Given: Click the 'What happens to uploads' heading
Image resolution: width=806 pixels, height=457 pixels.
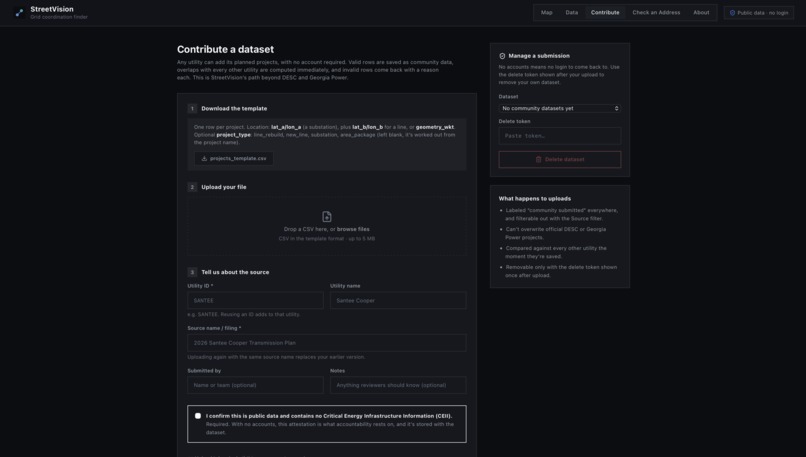Looking at the screenshot, I should coord(535,198).
